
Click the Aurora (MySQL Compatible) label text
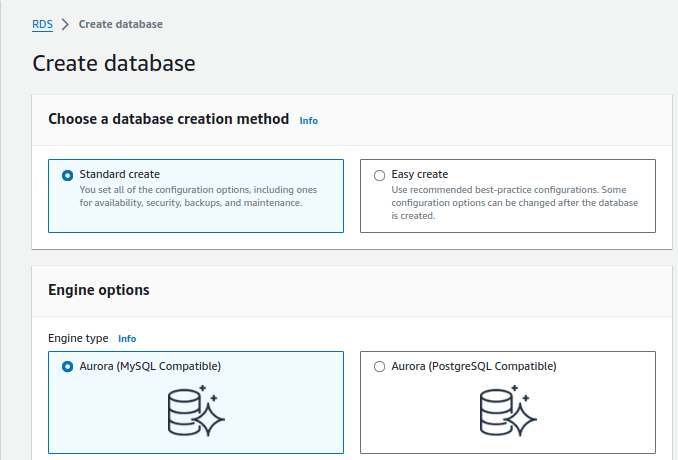tap(150, 366)
